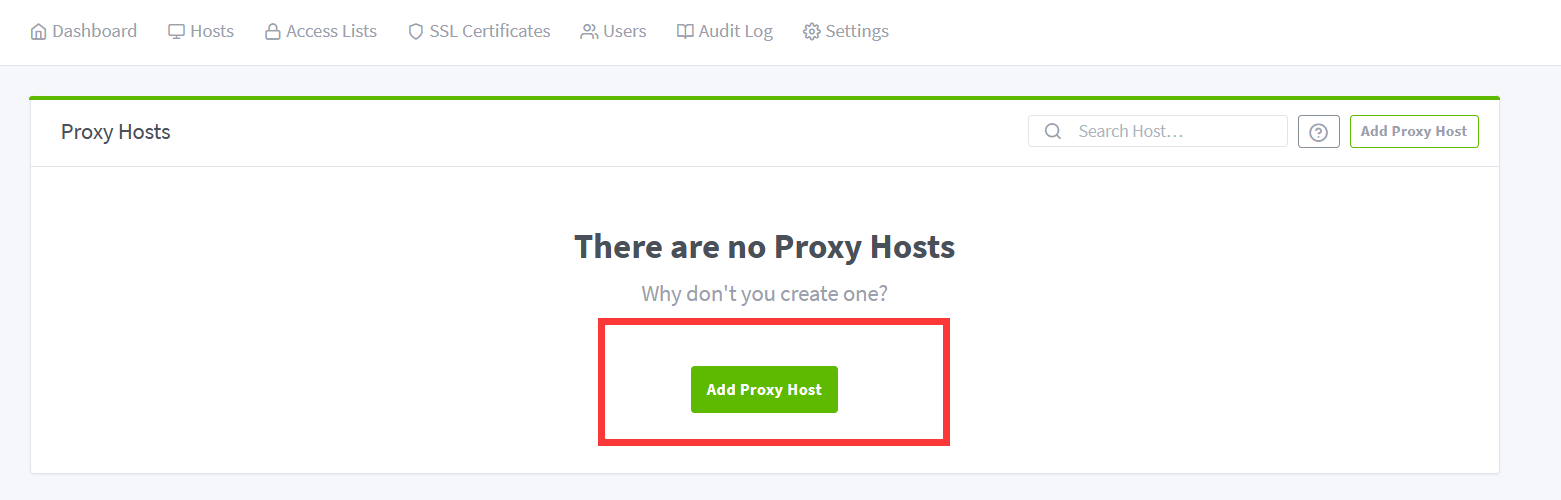Open the Dashboard menu label
Viewport: 1561px width, 500px height.
click(94, 31)
